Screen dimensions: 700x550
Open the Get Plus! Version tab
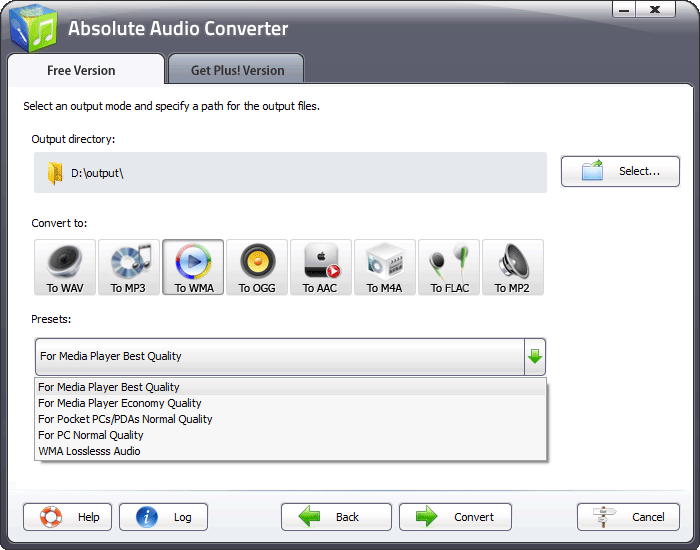(x=237, y=69)
